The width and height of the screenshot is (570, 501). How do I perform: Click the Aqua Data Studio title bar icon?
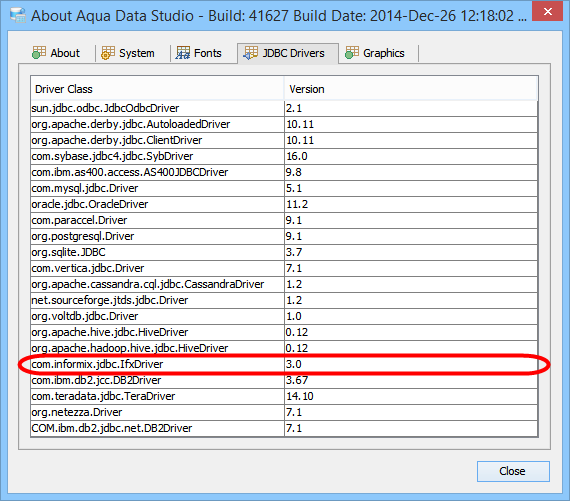(18, 15)
